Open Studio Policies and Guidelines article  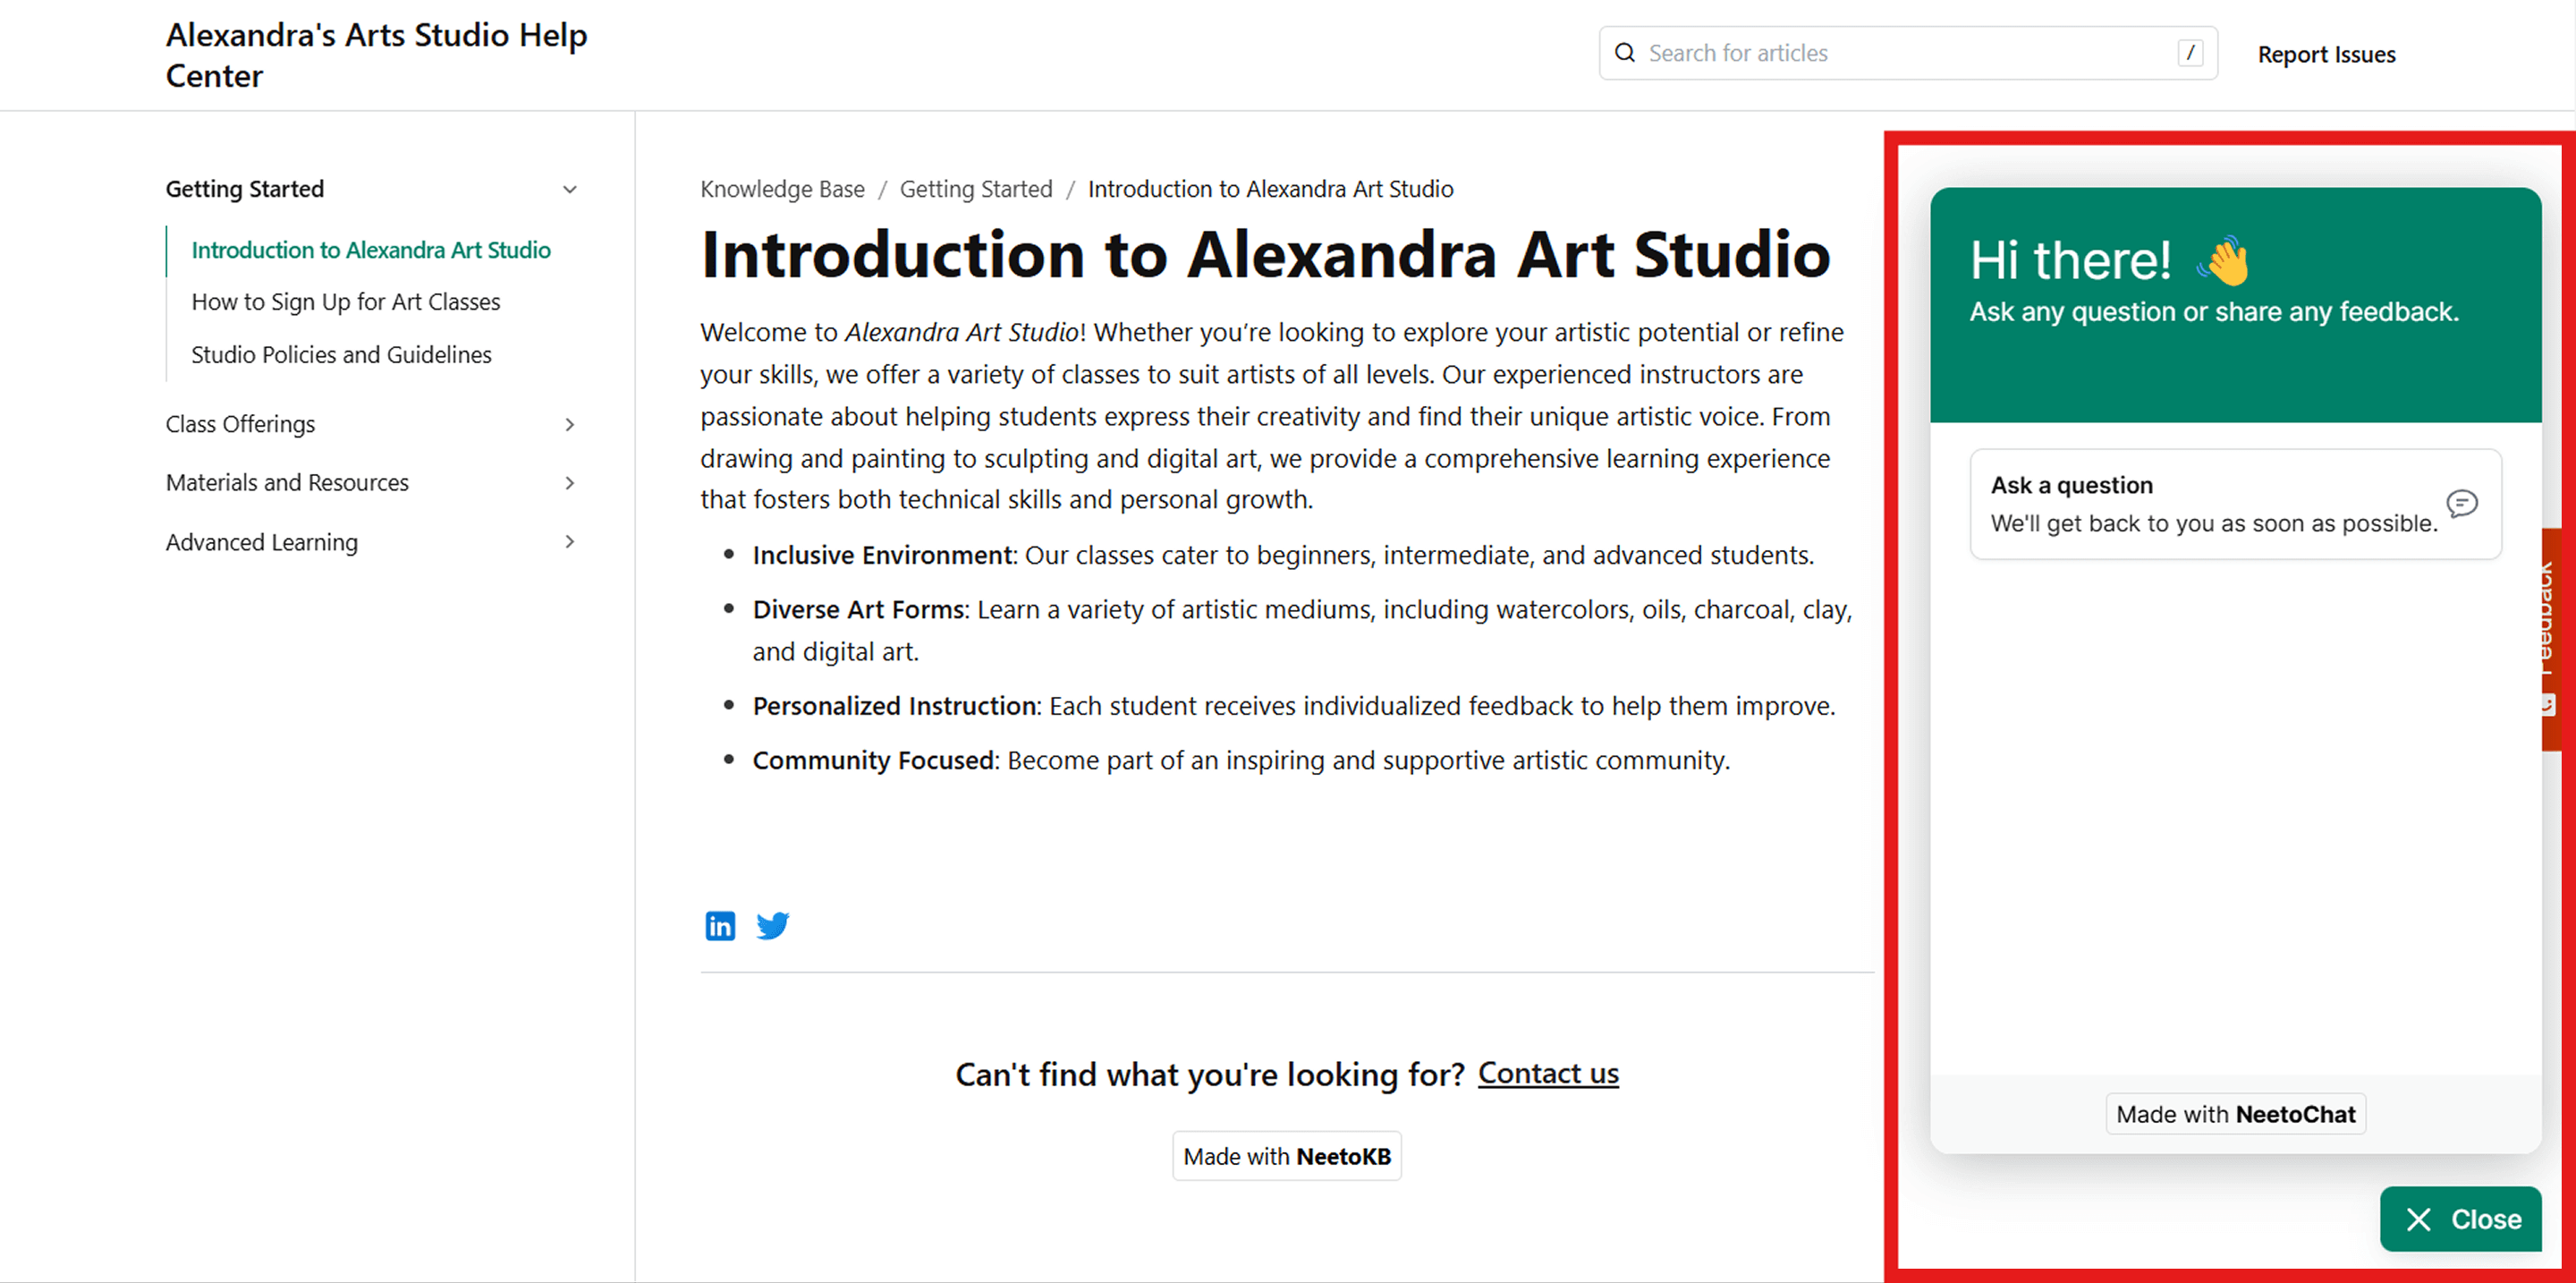pyautogui.click(x=341, y=355)
